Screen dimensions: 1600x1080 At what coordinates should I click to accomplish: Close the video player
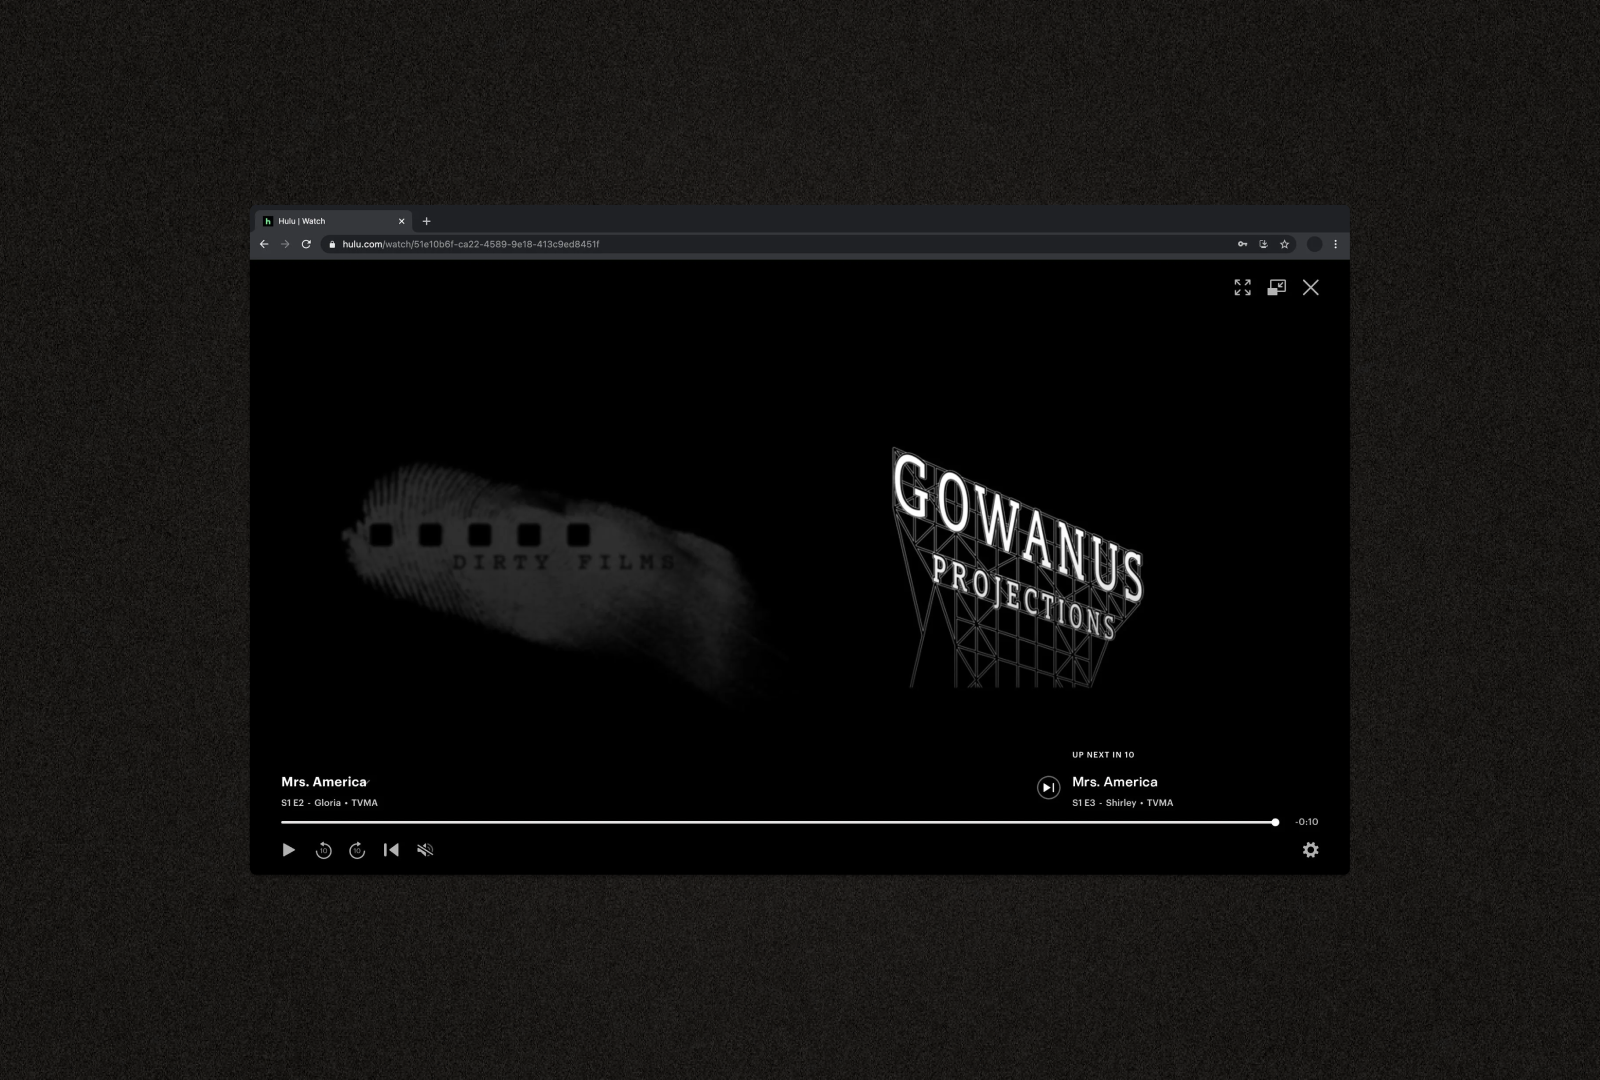click(1311, 288)
